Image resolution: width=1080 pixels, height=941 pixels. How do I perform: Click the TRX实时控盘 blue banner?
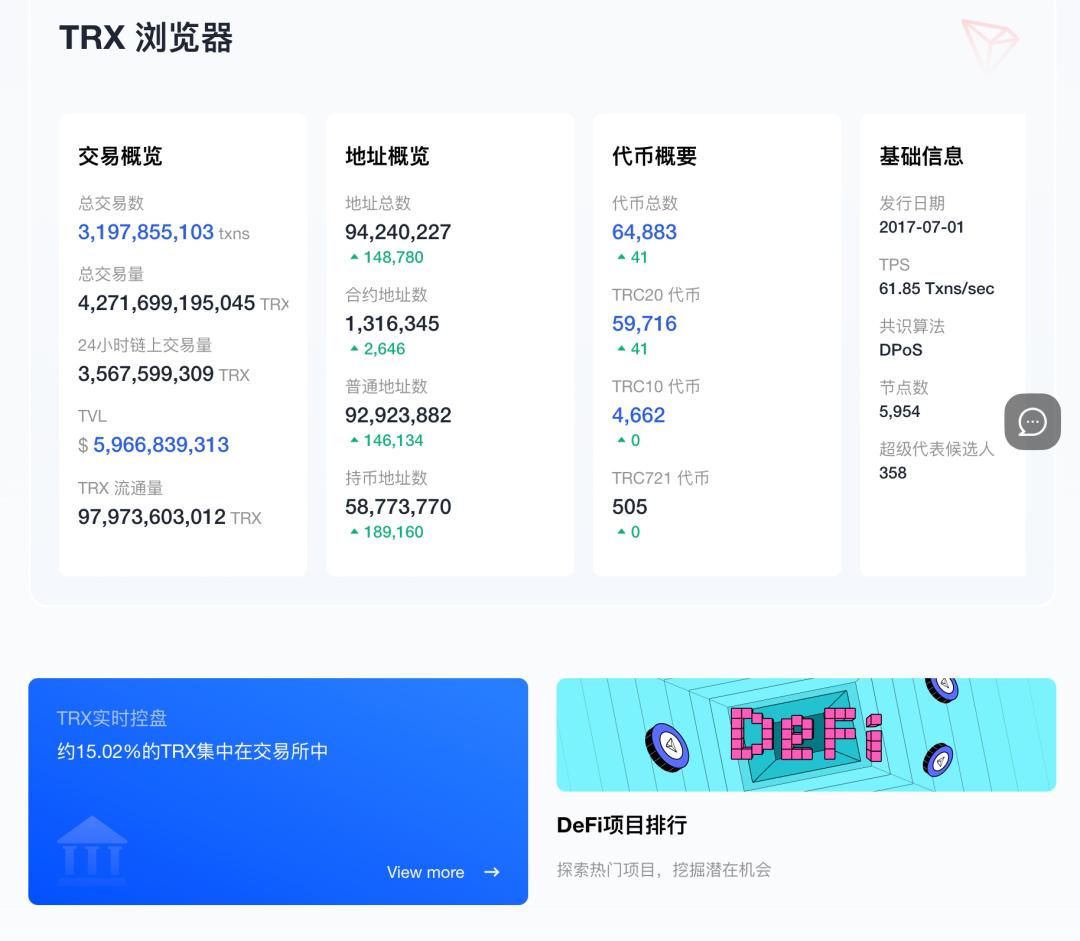(x=279, y=791)
